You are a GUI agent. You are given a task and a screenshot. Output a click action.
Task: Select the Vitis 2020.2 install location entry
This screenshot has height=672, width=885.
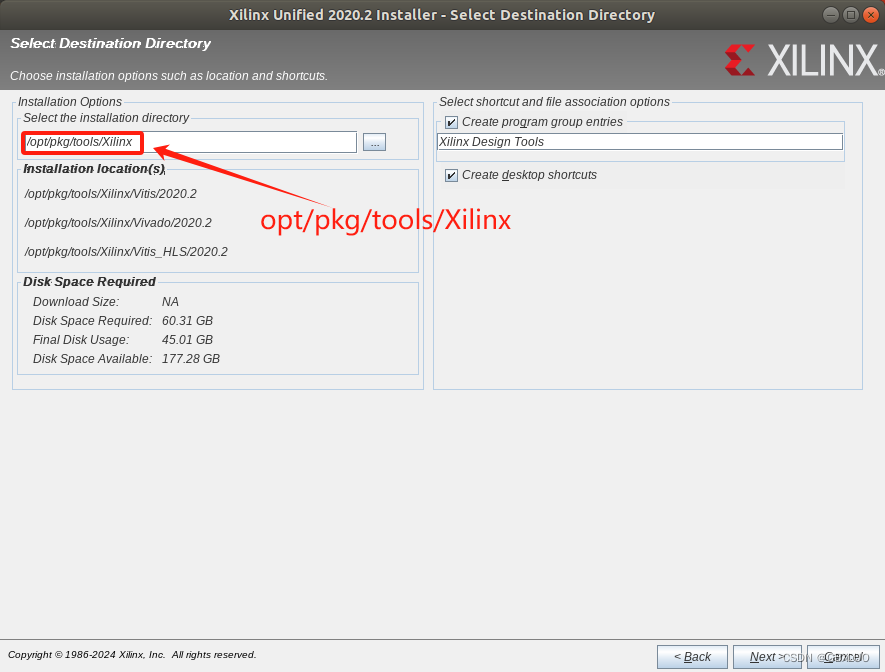(x=113, y=193)
